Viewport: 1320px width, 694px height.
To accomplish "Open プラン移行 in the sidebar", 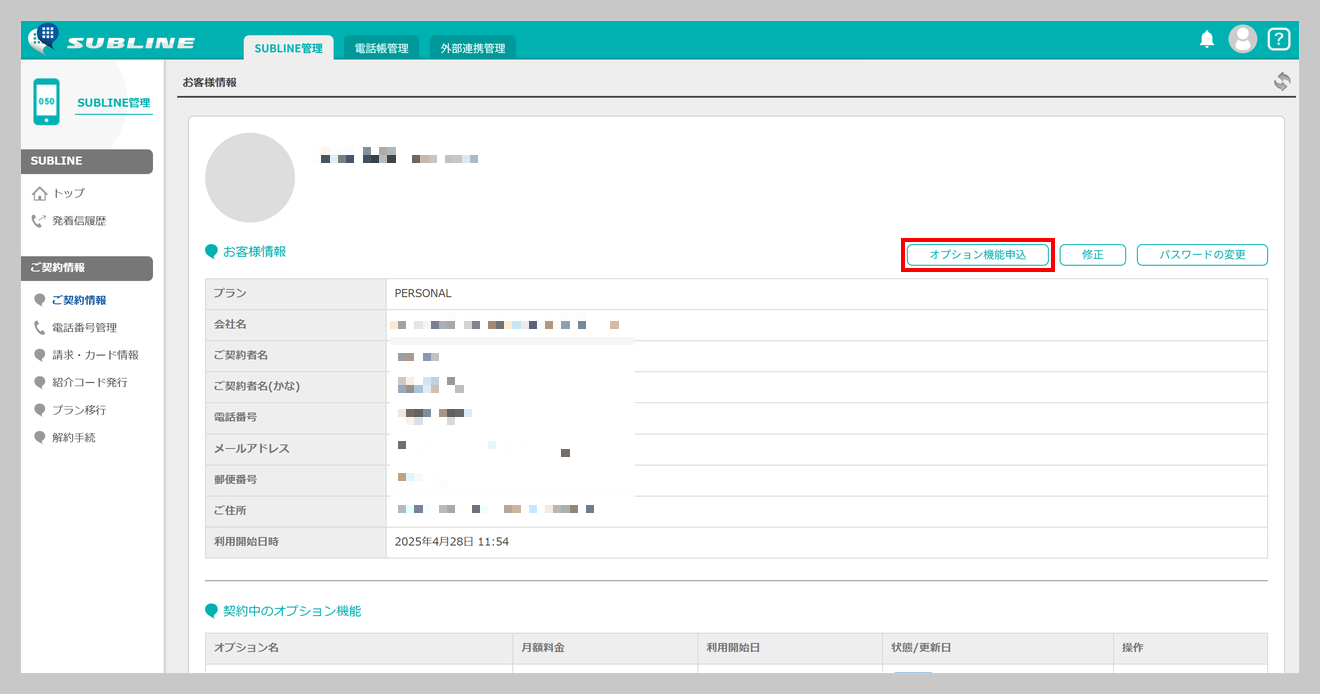I will pyautogui.click(x=79, y=410).
